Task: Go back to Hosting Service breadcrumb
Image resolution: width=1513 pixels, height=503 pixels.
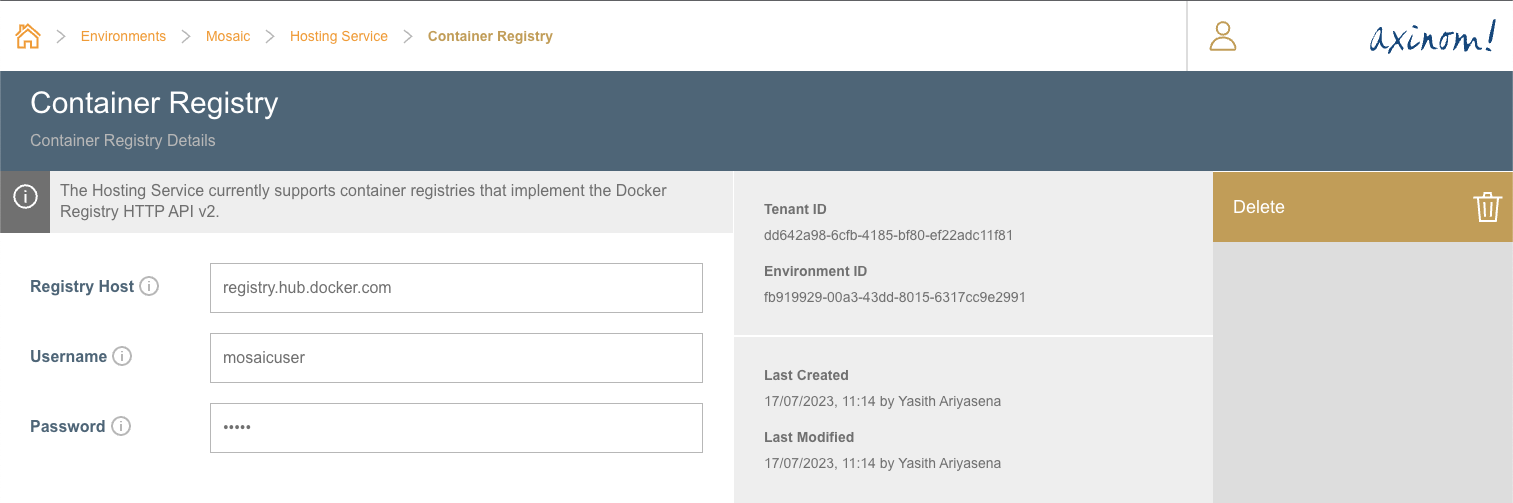Action: (339, 36)
